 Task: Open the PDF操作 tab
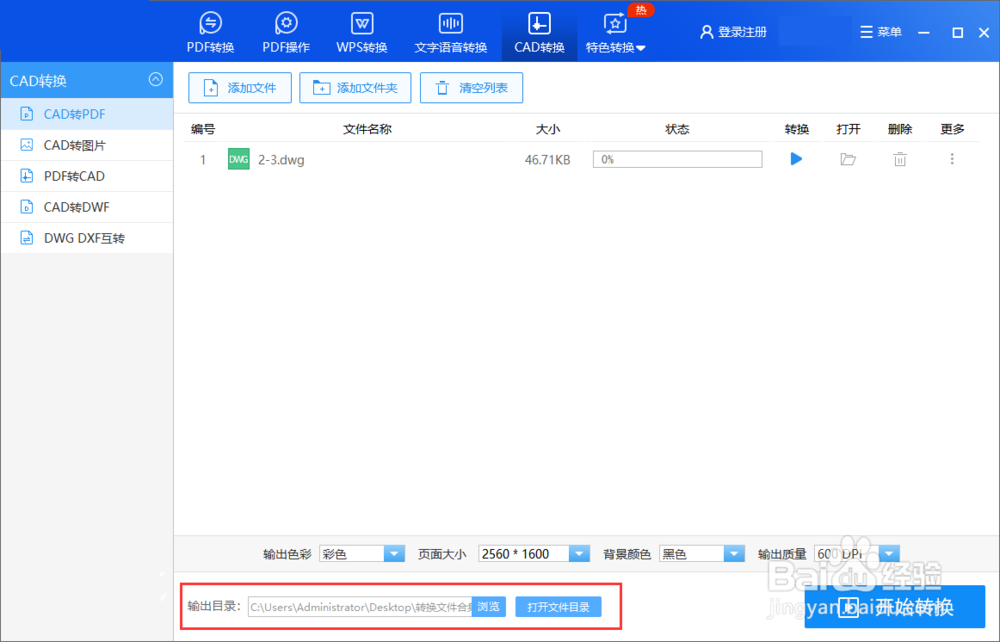[286, 32]
